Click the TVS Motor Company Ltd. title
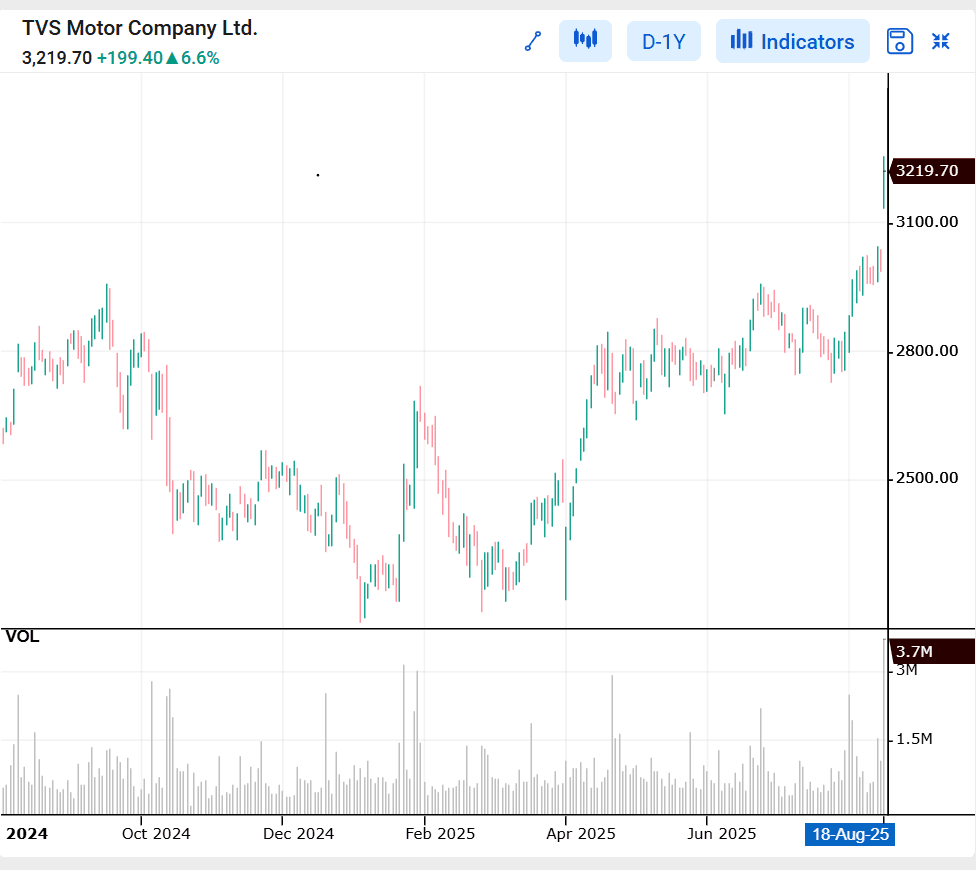The width and height of the screenshot is (976, 870). point(140,28)
